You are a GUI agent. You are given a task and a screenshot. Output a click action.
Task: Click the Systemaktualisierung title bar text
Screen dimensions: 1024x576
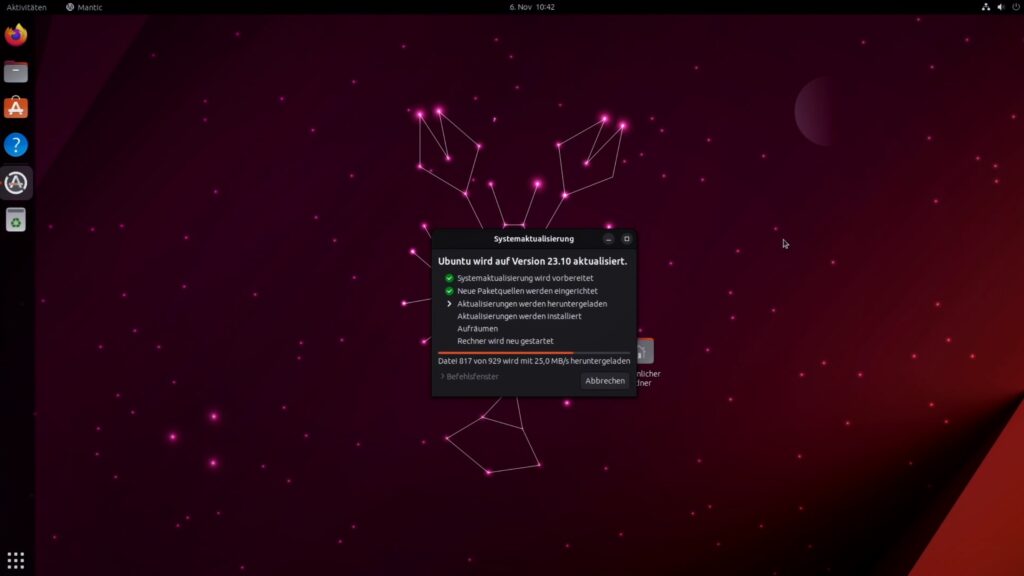point(534,239)
